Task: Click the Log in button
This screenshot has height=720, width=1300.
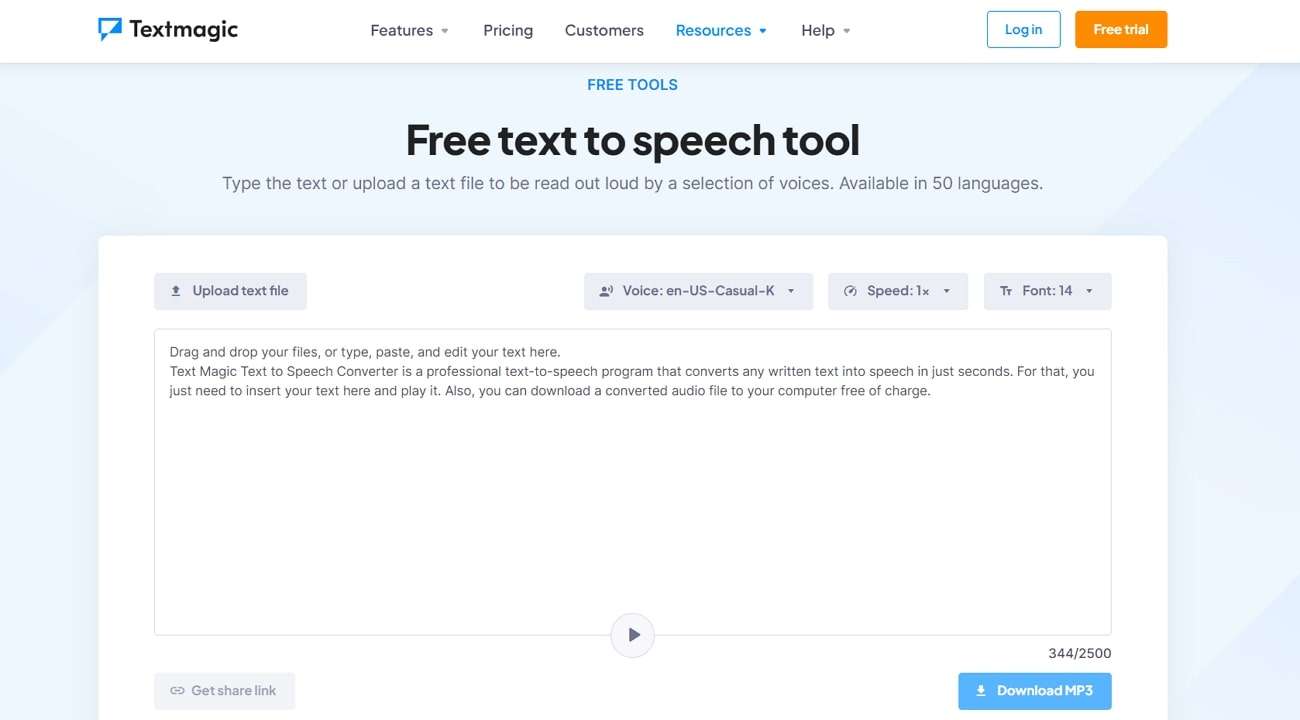Action: coord(1023,29)
